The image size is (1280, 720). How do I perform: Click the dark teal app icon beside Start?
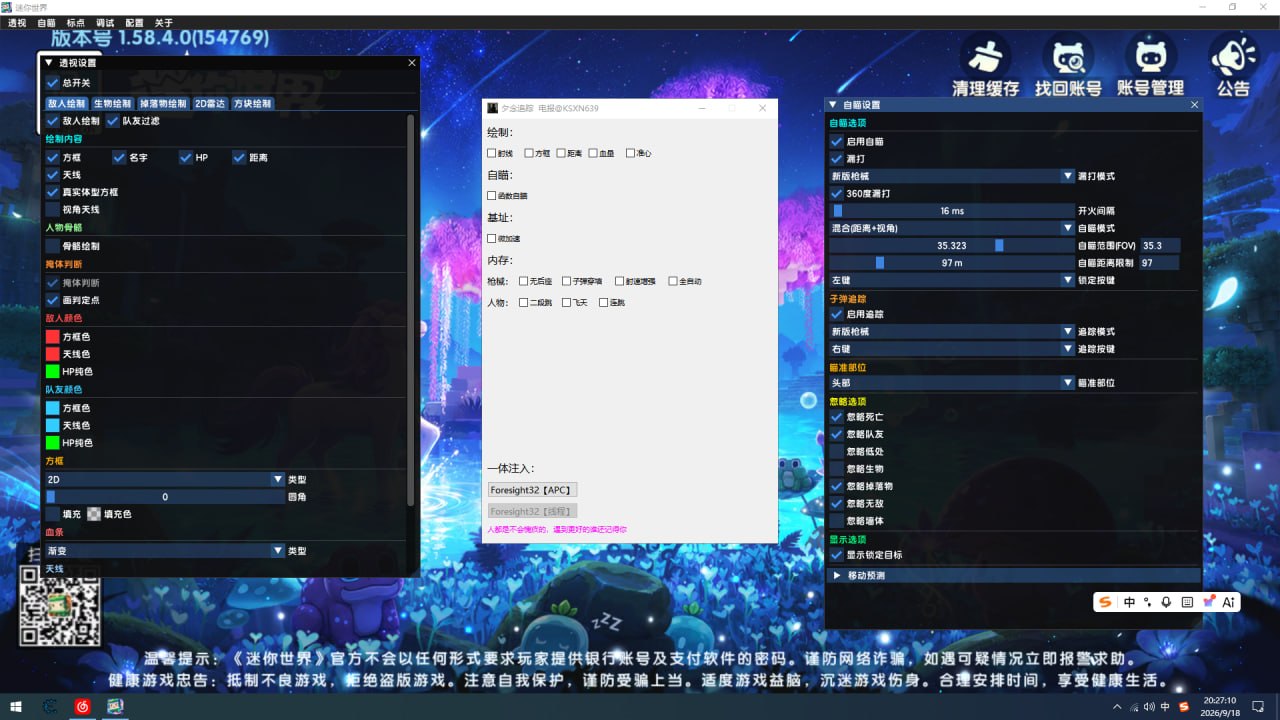pyautogui.click(x=50, y=706)
